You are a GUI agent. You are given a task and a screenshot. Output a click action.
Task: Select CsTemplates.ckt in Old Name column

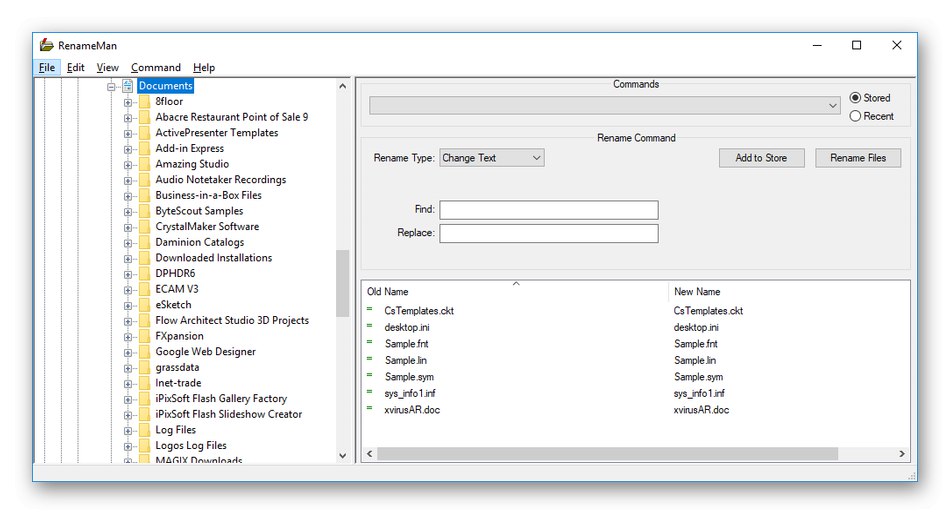pyautogui.click(x=419, y=311)
